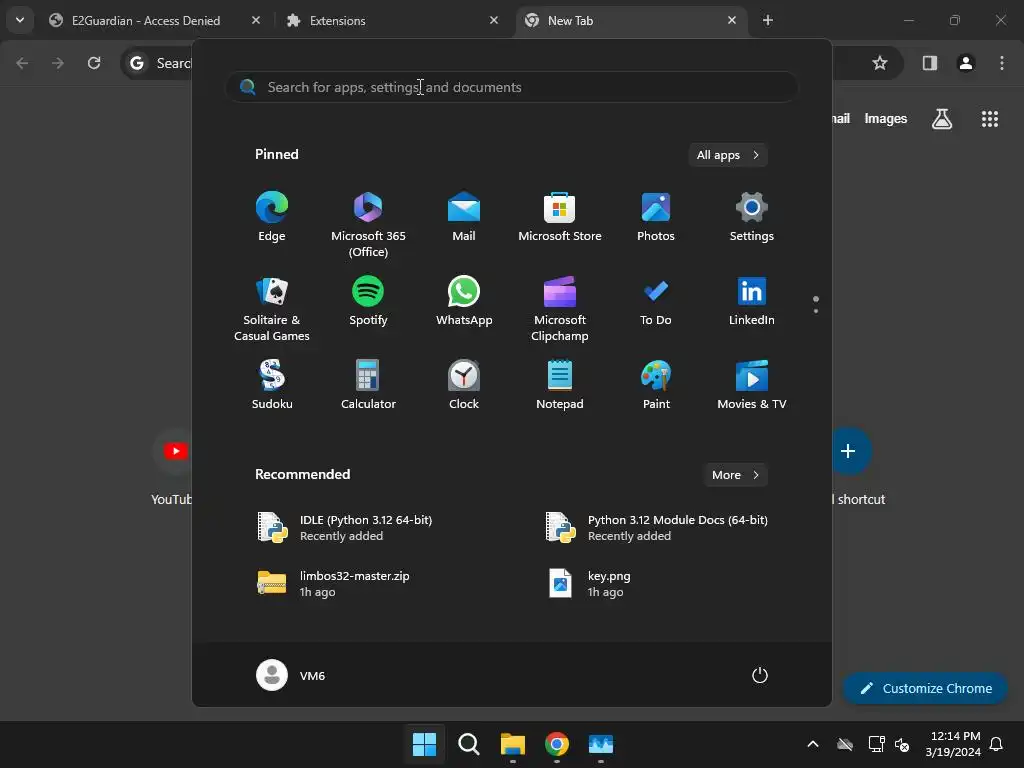Open LinkedIn app
Screen dimensions: 1024x768
[752, 301]
